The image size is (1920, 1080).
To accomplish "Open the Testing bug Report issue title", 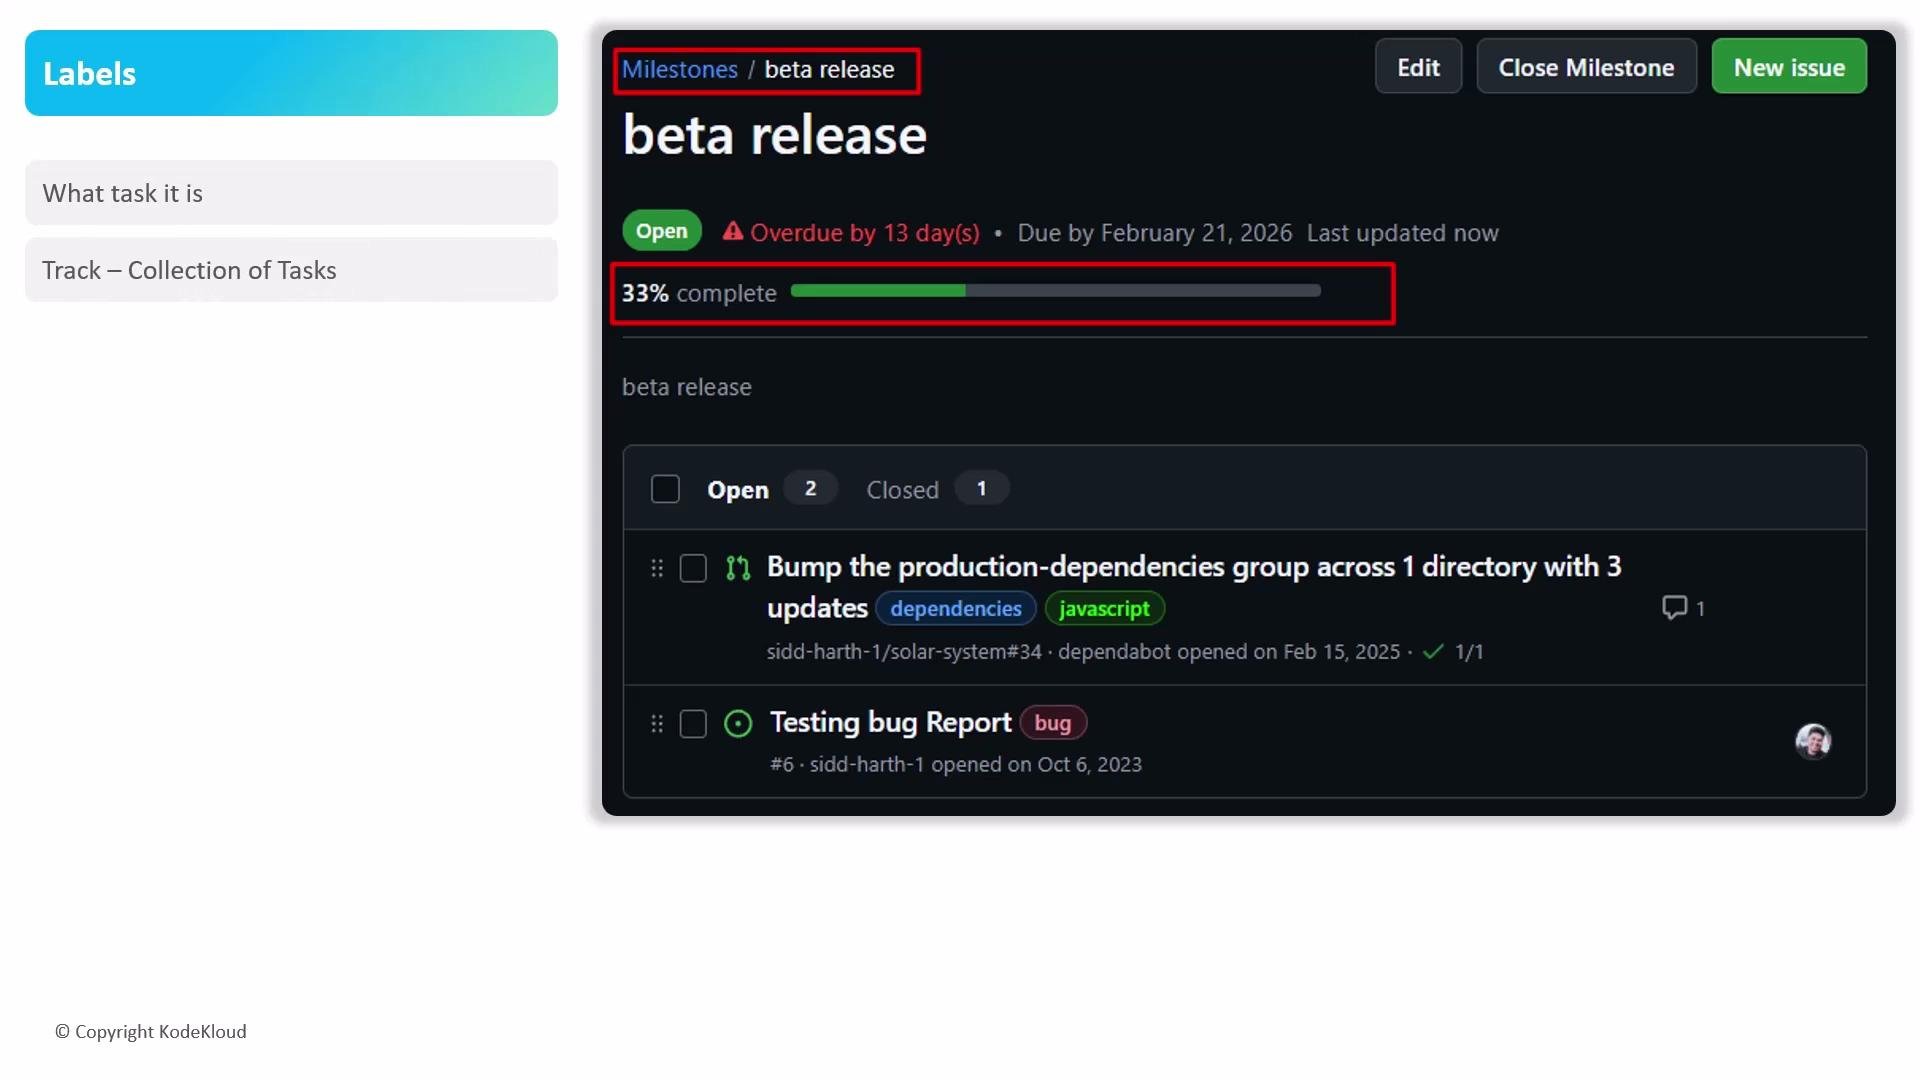I will pyautogui.click(x=890, y=722).
